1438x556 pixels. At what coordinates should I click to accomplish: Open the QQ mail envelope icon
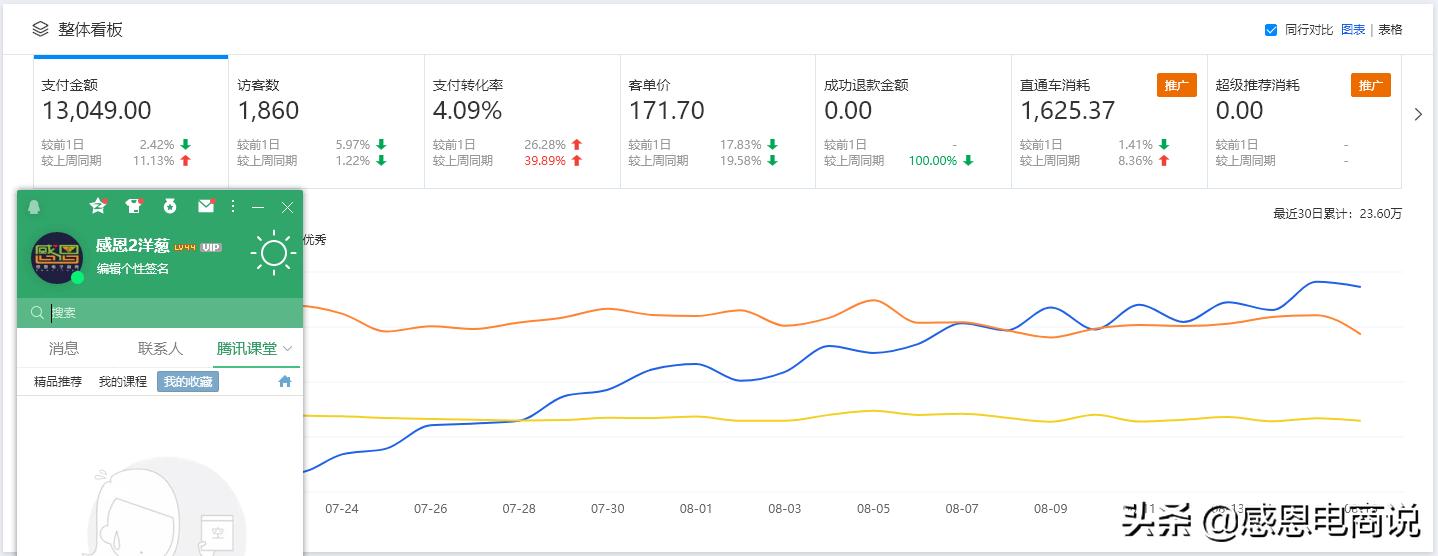(x=205, y=206)
